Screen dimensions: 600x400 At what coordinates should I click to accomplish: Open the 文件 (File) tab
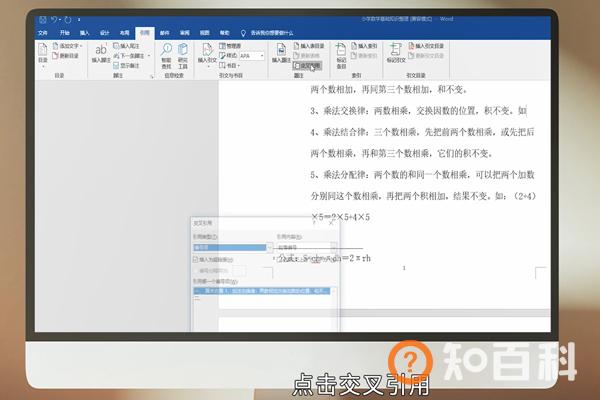click(x=43, y=33)
